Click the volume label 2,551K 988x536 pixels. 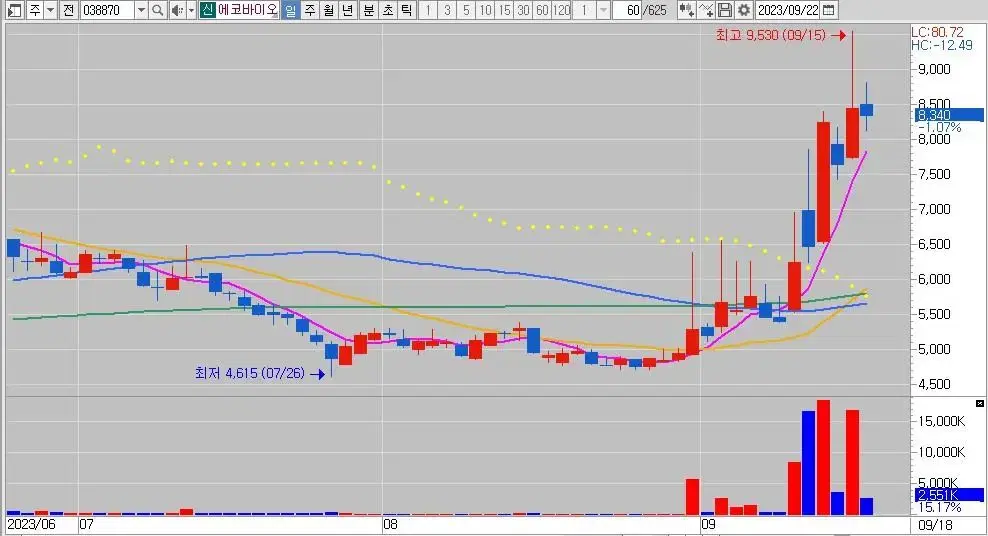point(949,495)
